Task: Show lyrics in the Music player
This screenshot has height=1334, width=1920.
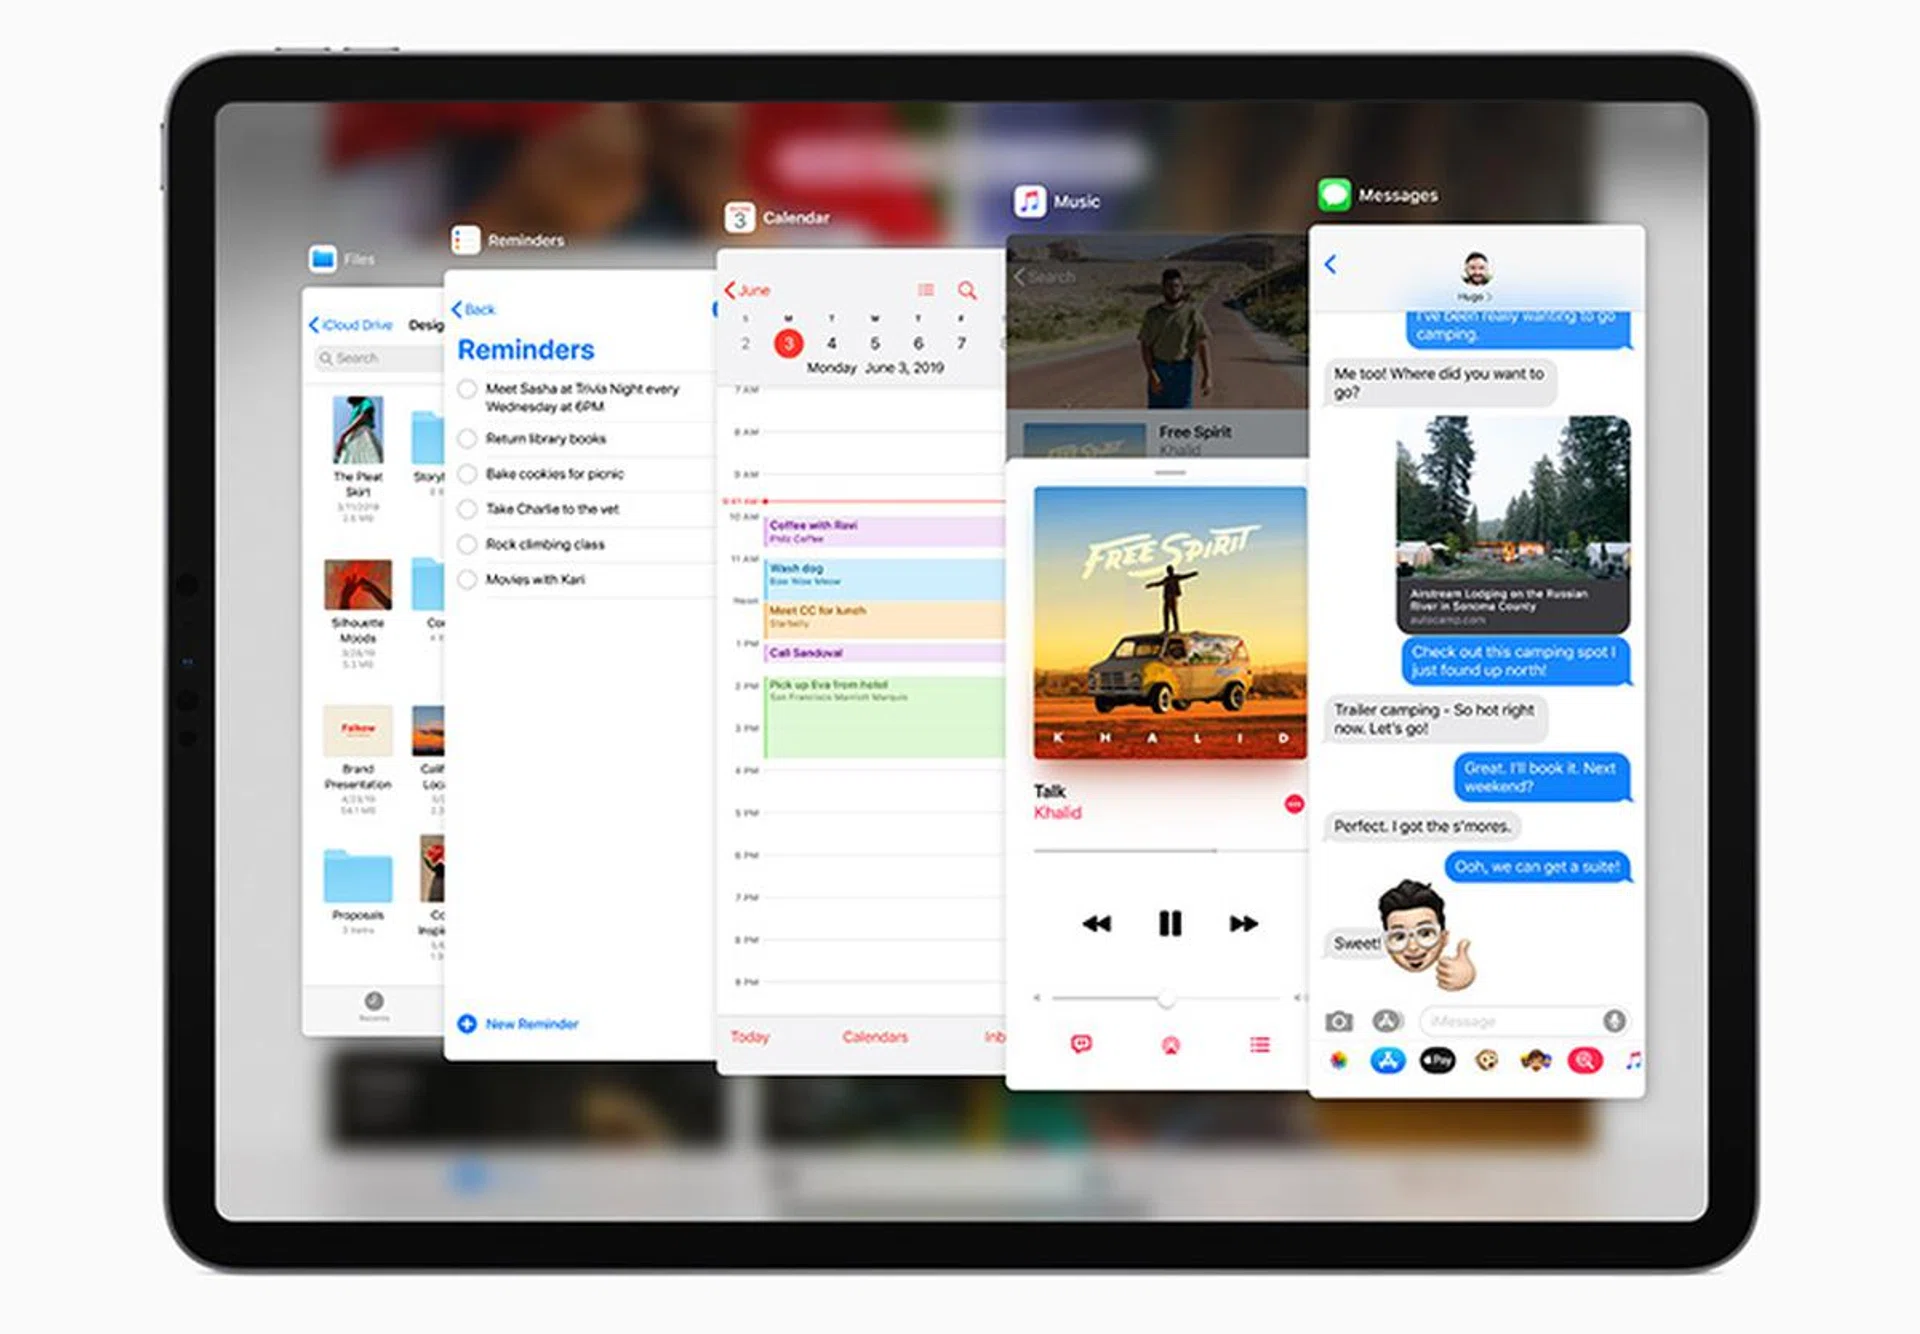Action: tap(1082, 1045)
